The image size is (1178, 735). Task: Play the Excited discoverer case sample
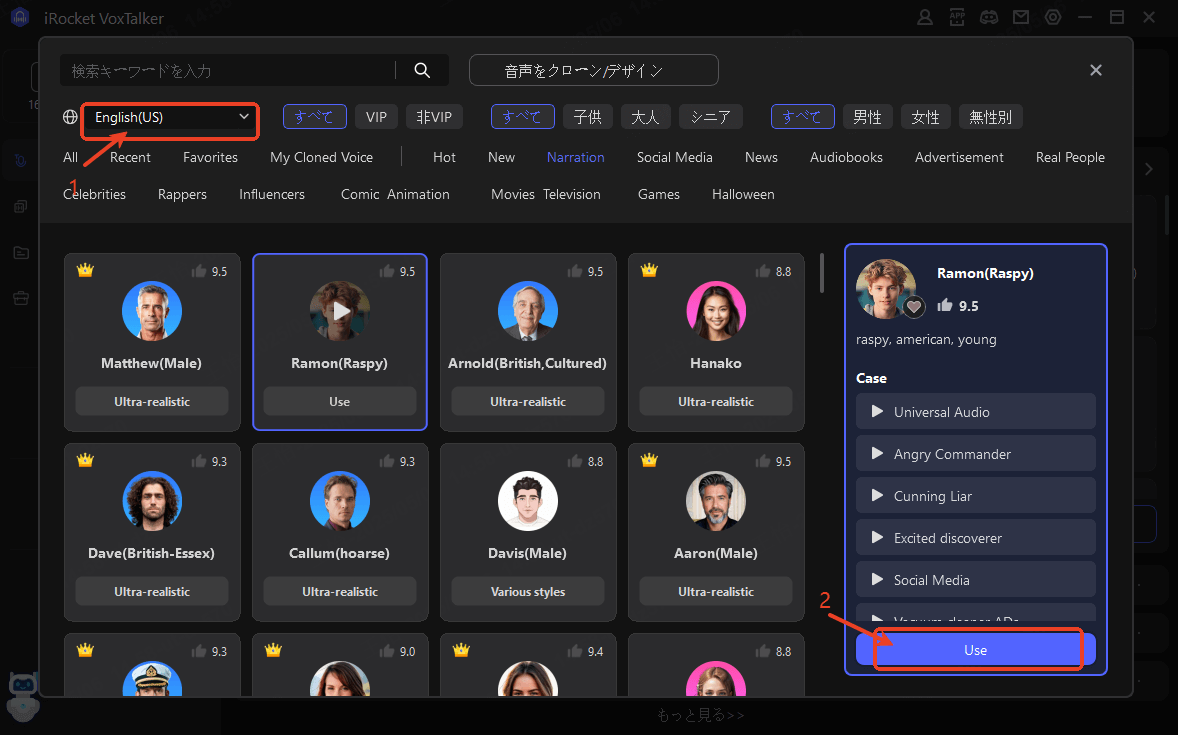877,537
